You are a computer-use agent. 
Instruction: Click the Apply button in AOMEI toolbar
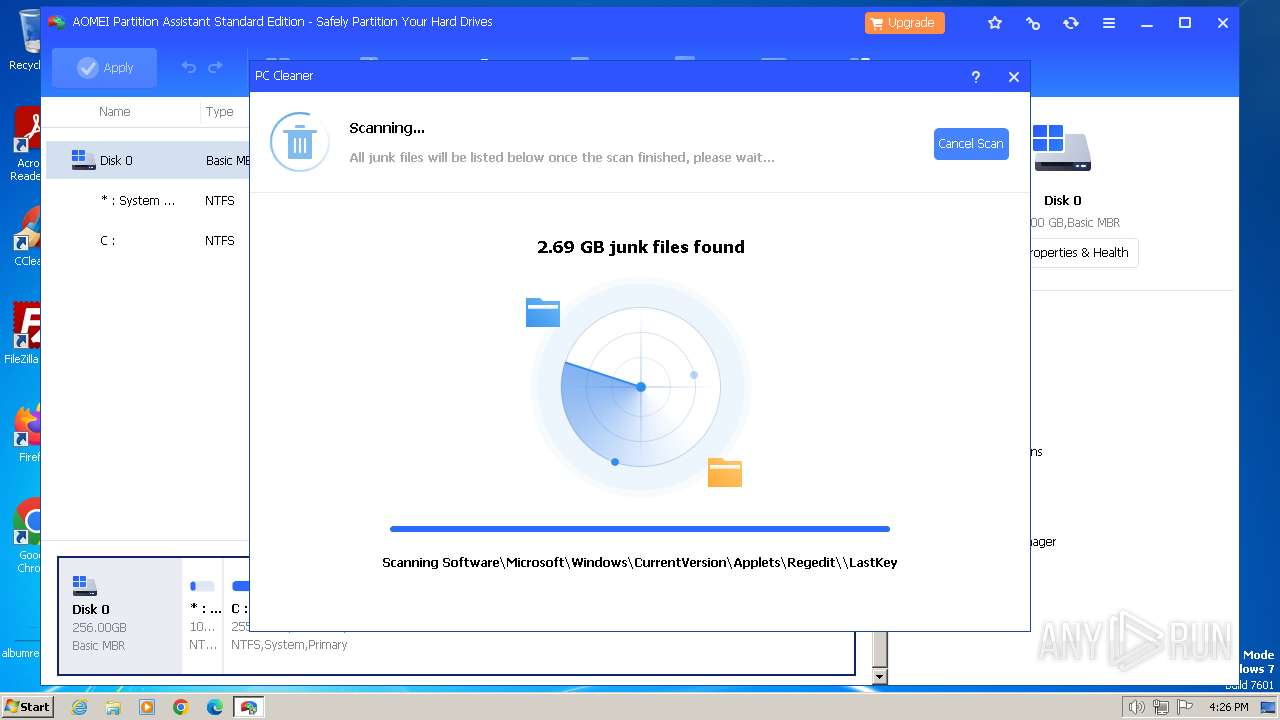point(105,67)
